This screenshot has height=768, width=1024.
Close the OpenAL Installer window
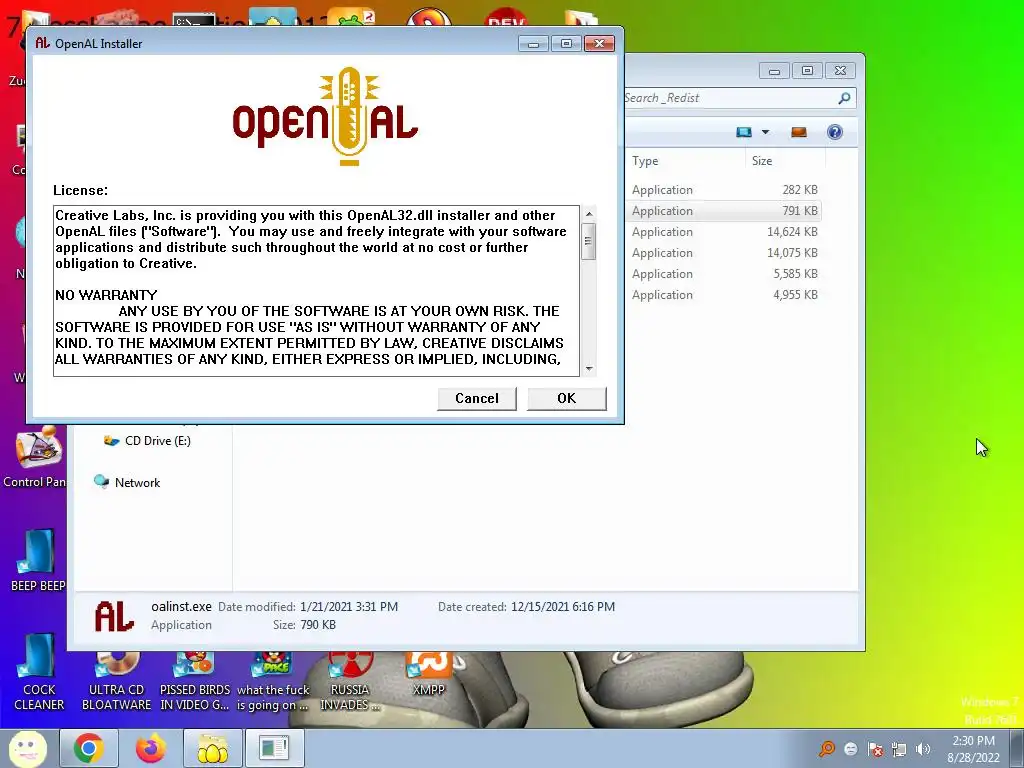point(599,44)
